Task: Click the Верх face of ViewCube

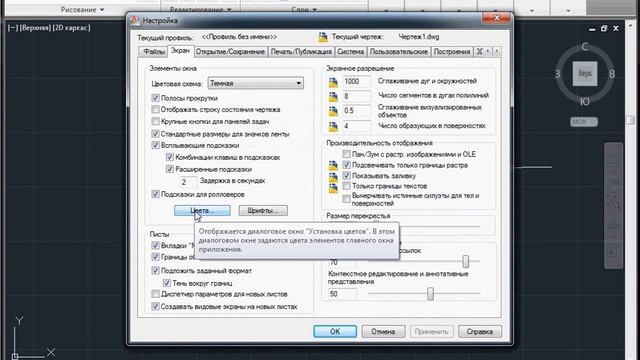Action: (585, 73)
